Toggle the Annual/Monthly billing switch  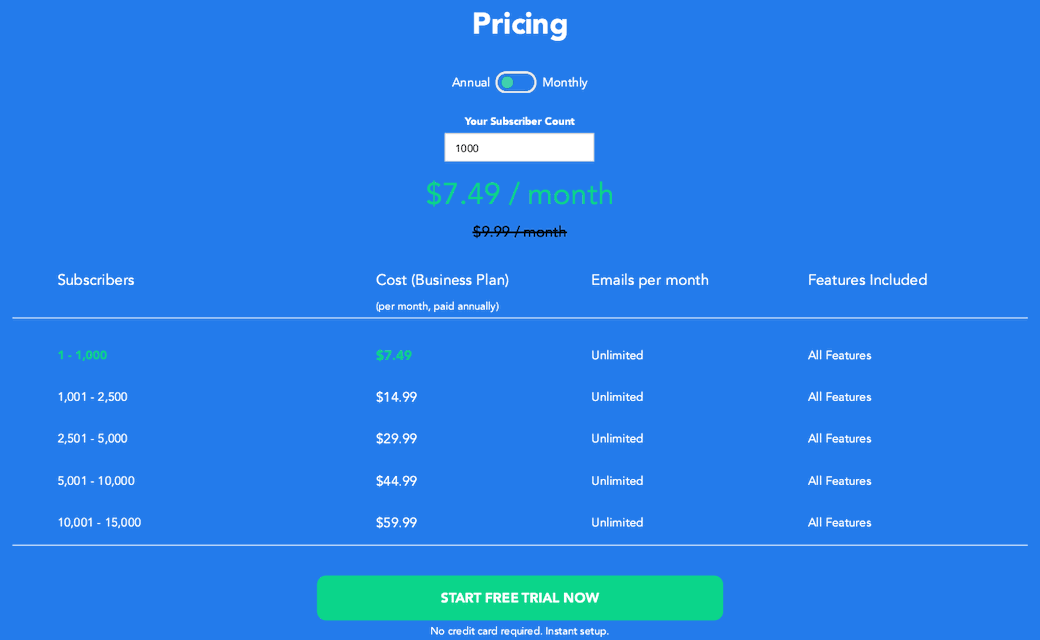[516, 82]
